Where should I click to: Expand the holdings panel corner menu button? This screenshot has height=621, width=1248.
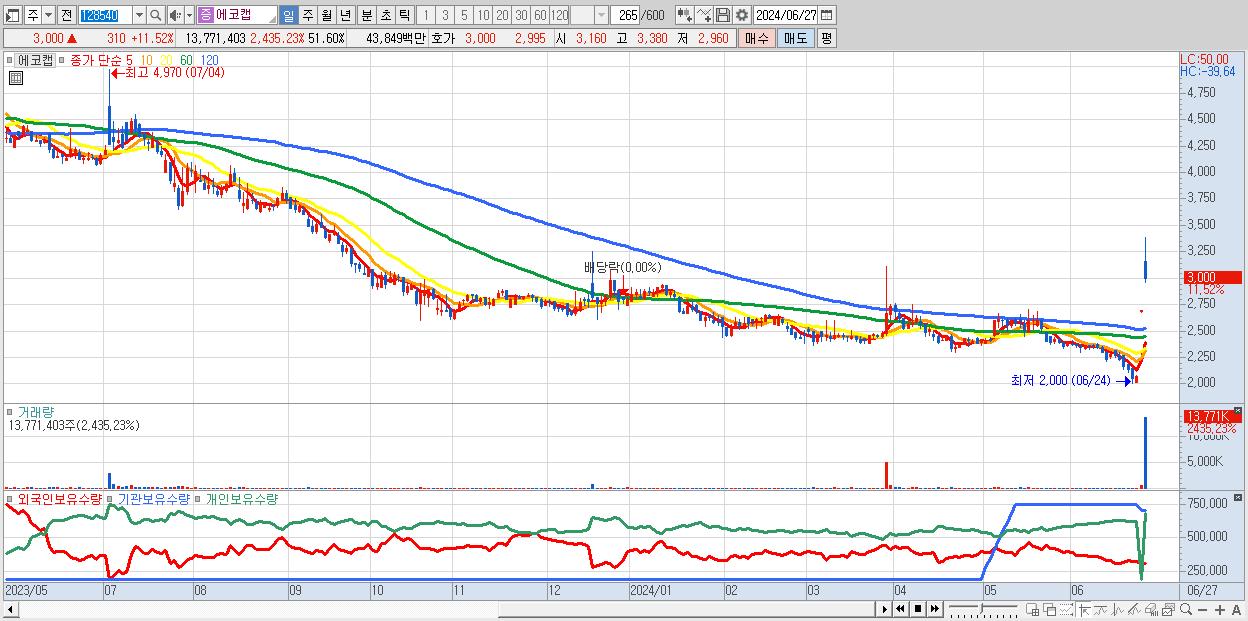click(1239, 495)
